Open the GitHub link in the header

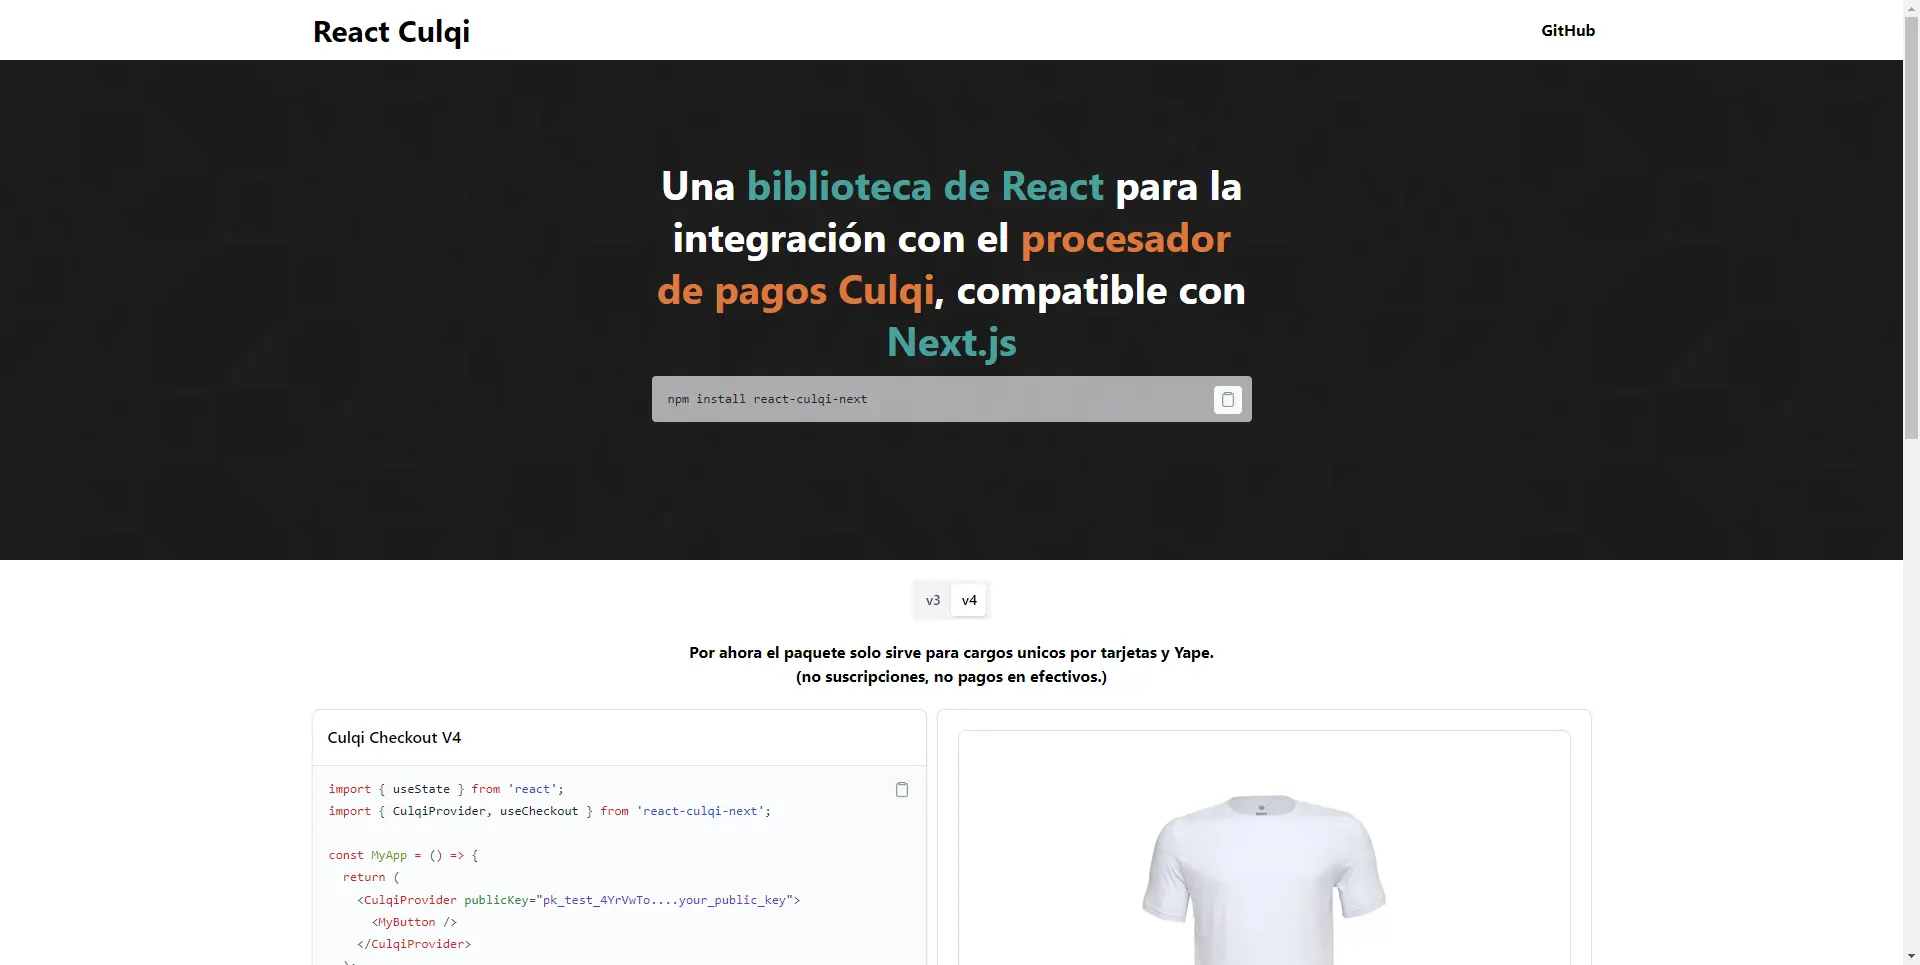(x=1567, y=30)
